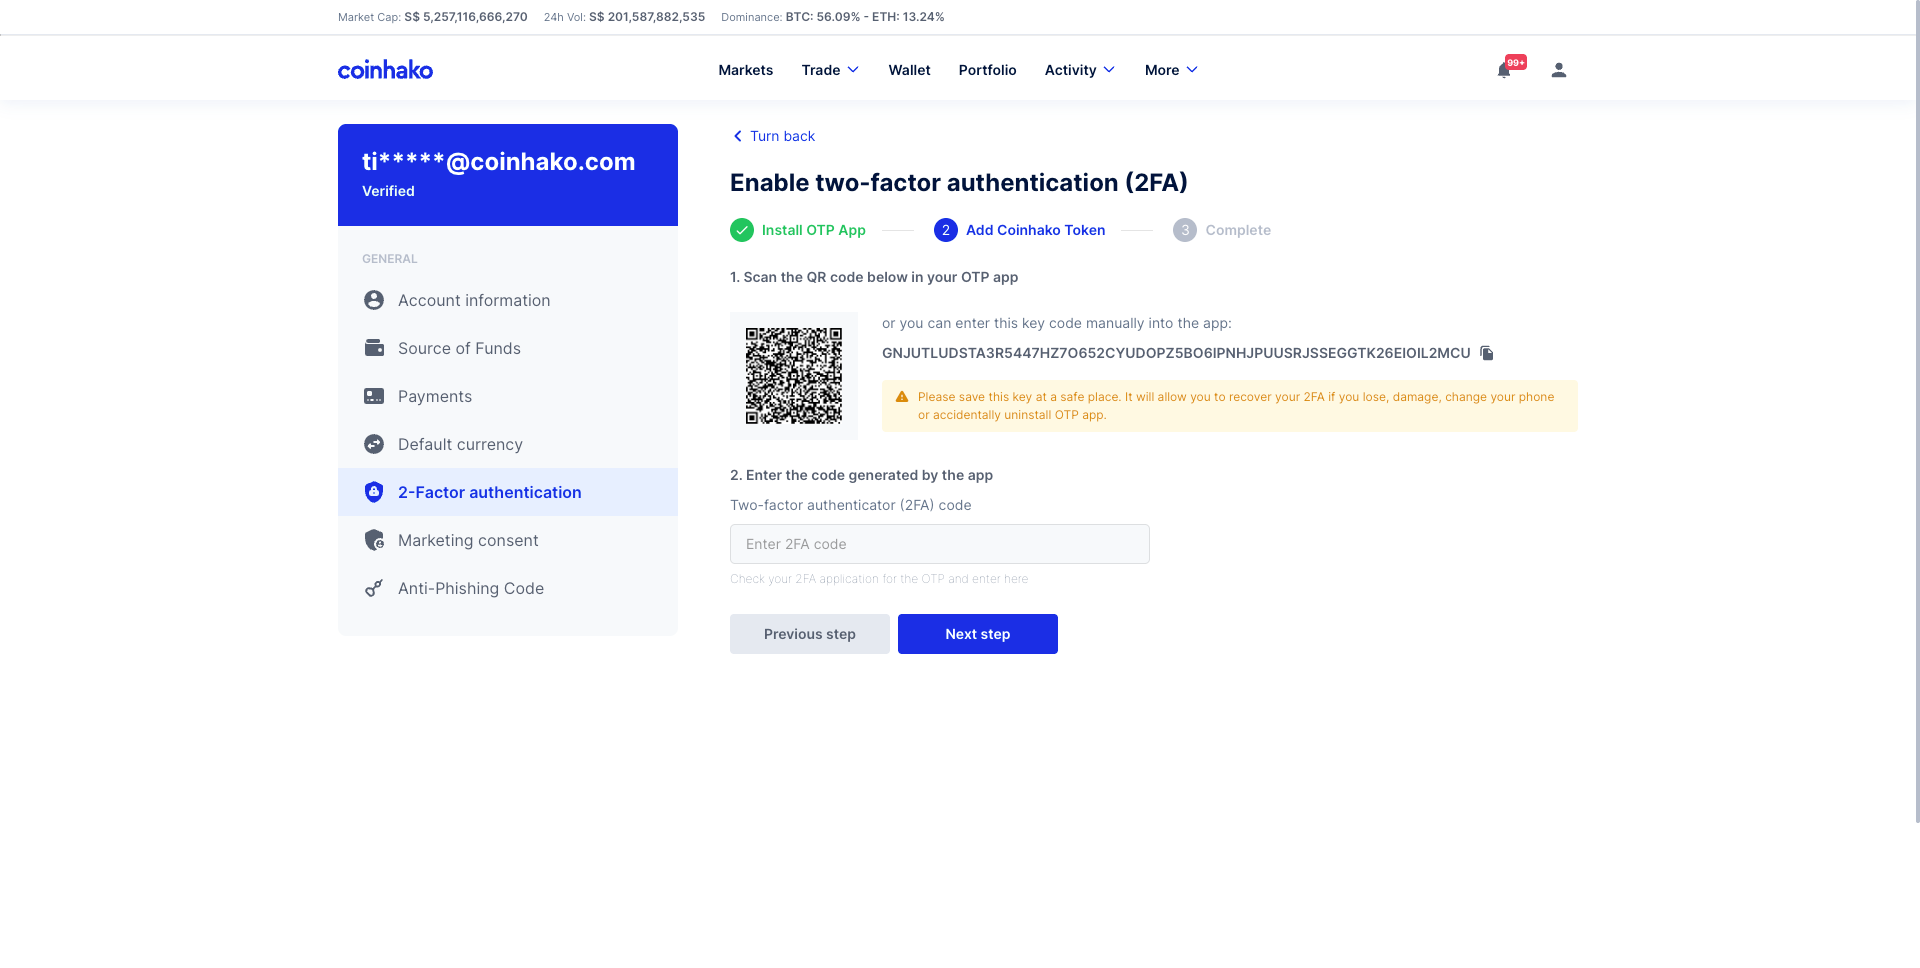Expand the Activity dropdown menu
Image resolution: width=1920 pixels, height=968 pixels.
1079,70
